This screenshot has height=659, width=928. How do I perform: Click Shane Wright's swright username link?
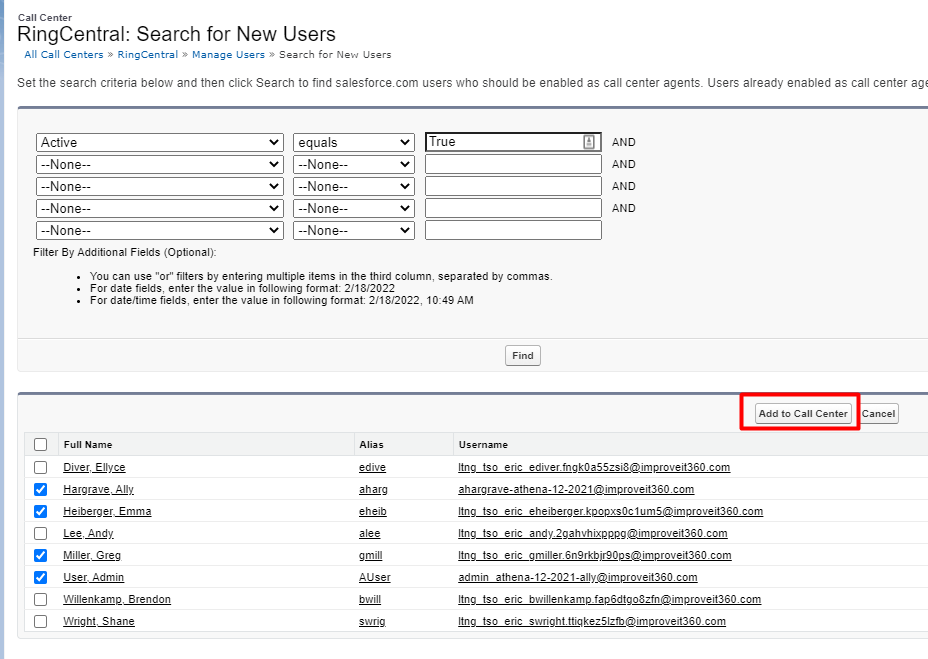(x=592, y=621)
